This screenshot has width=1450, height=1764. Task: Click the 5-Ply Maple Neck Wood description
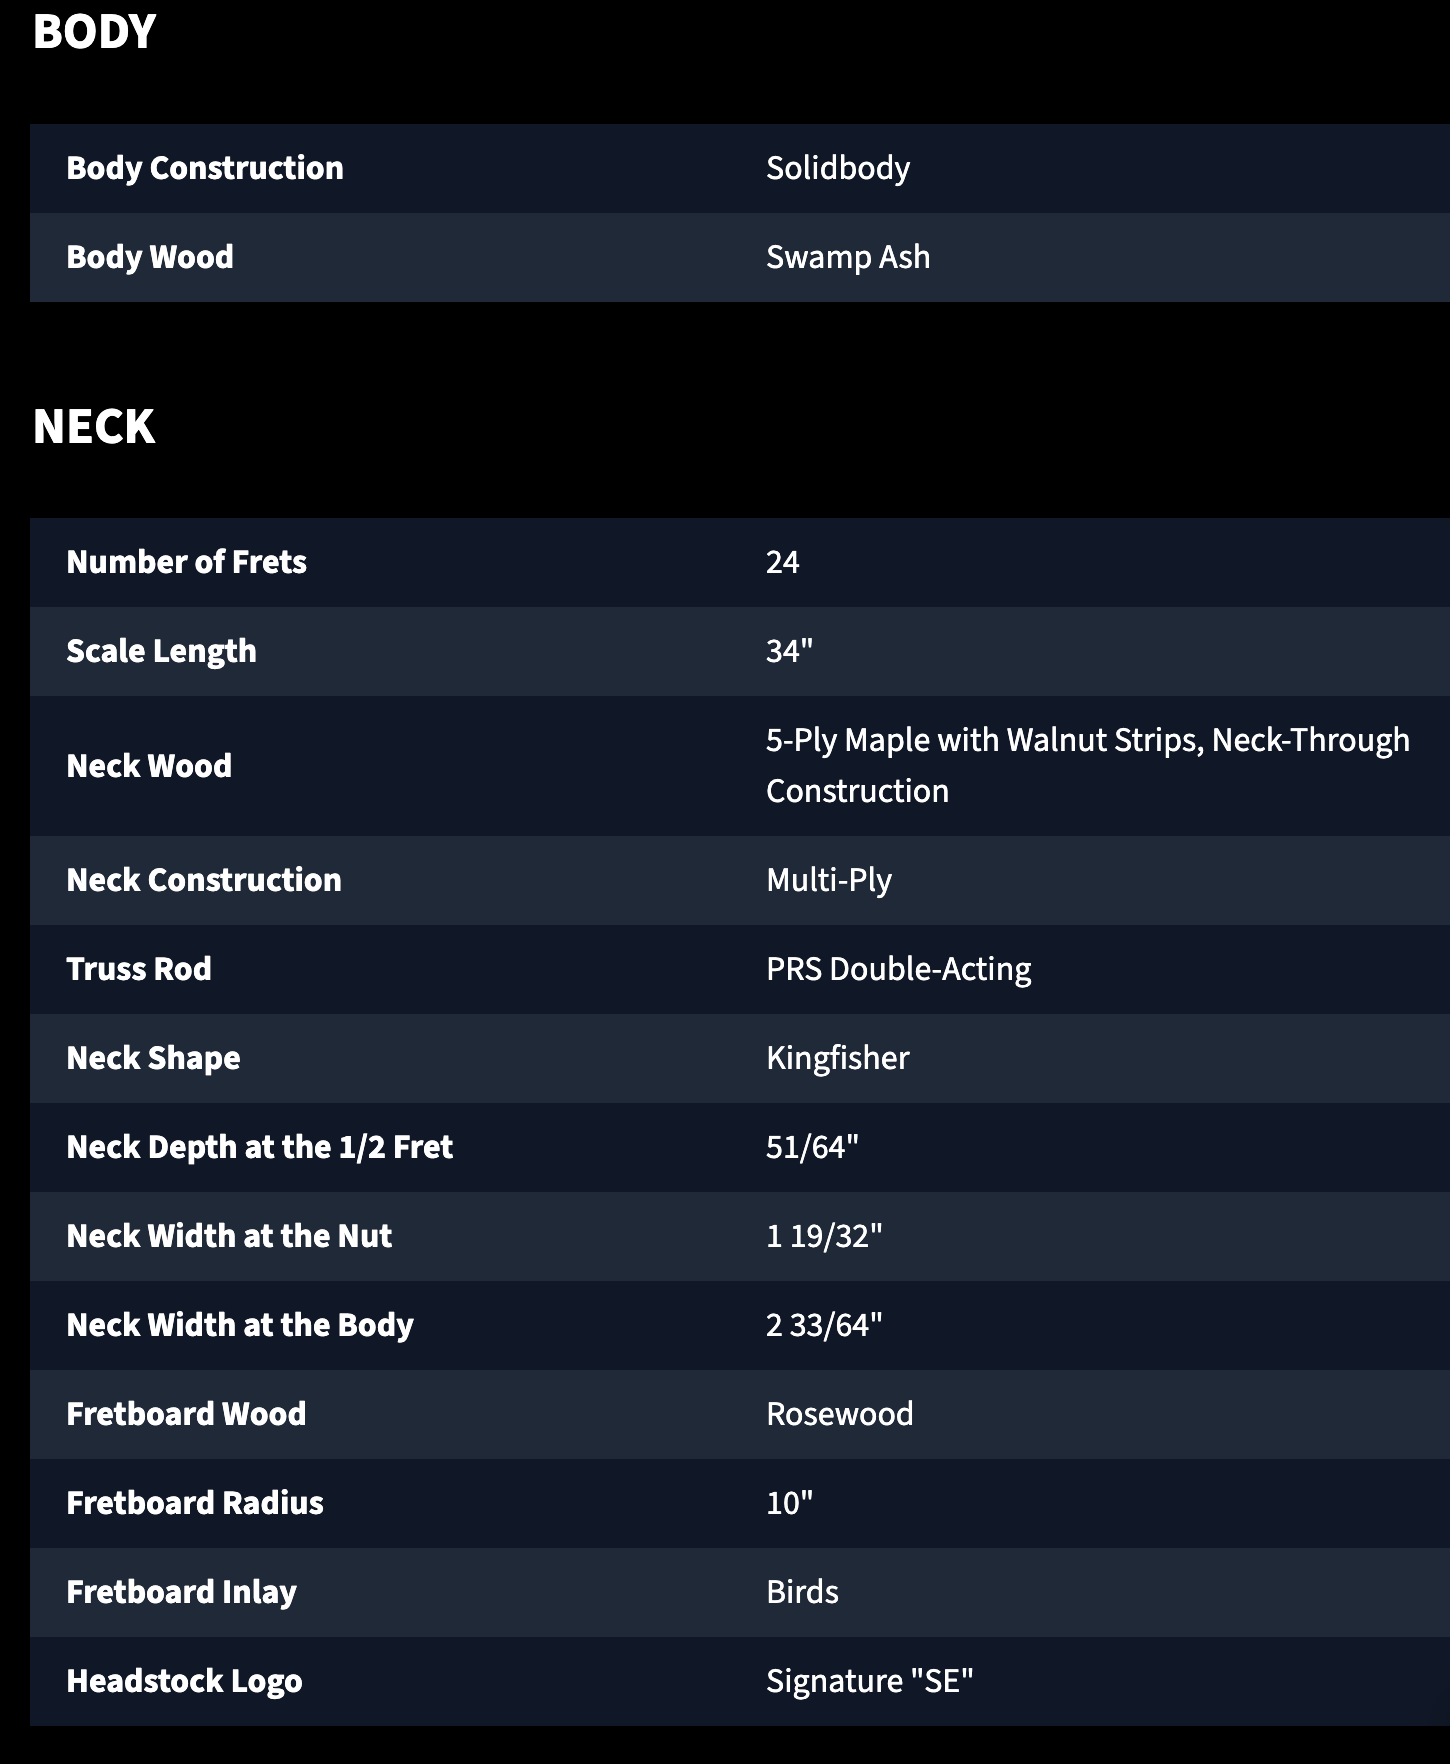point(1088,765)
